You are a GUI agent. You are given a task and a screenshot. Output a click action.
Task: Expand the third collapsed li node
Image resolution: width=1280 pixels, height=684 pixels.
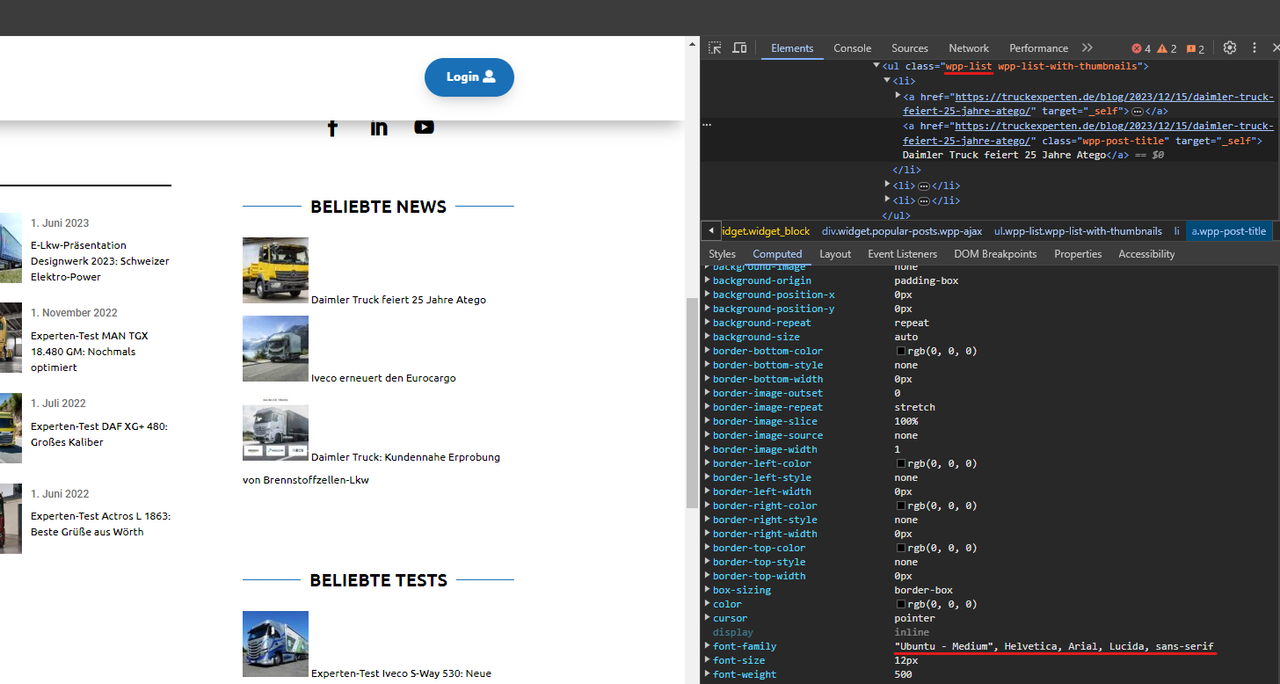(887, 200)
